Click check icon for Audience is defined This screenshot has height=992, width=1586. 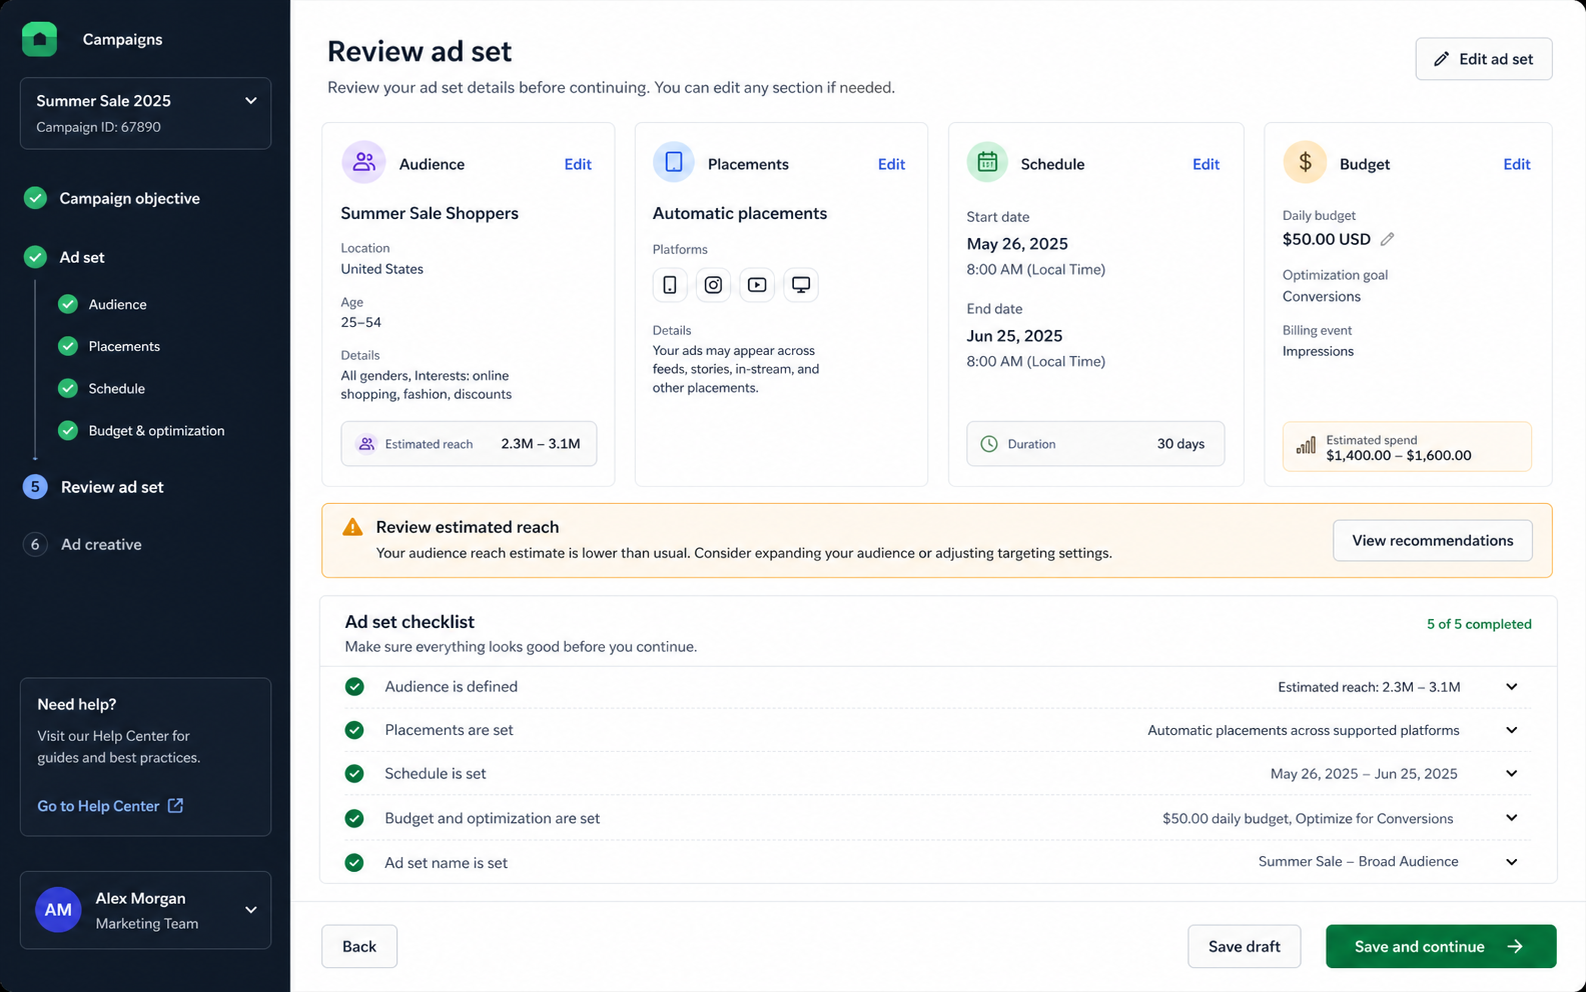354,686
